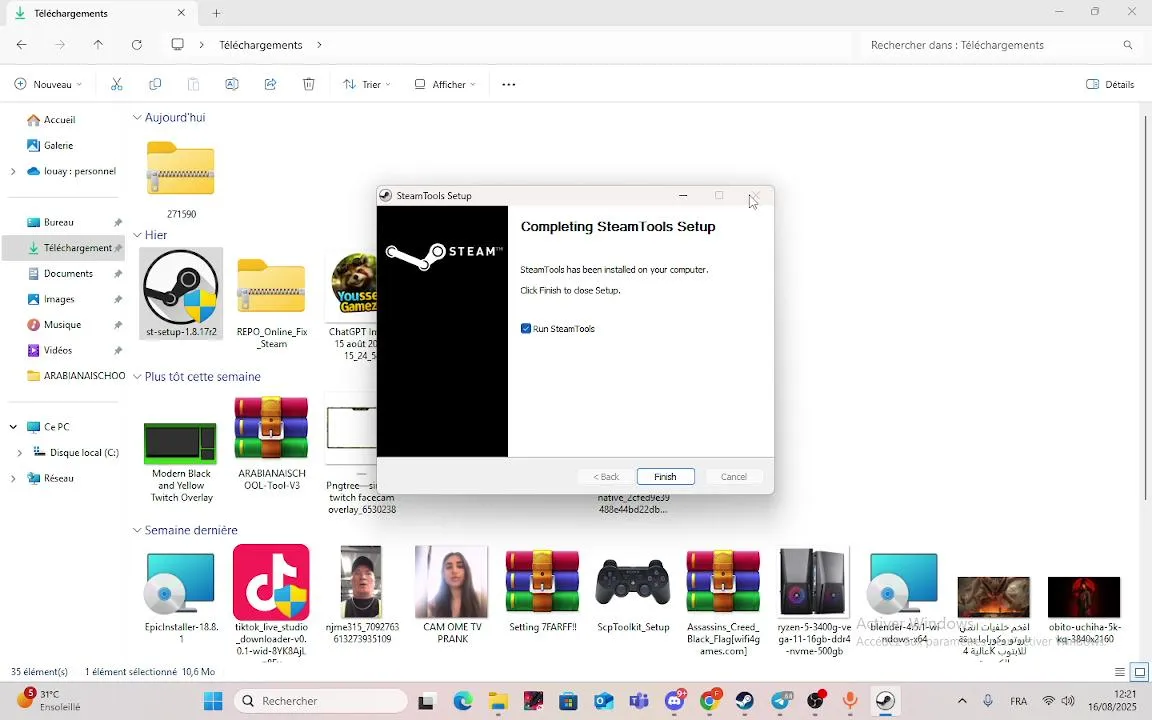Click the Share icon in Explorer toolbar
1152x720 pixels.
(x=270, y=84)
